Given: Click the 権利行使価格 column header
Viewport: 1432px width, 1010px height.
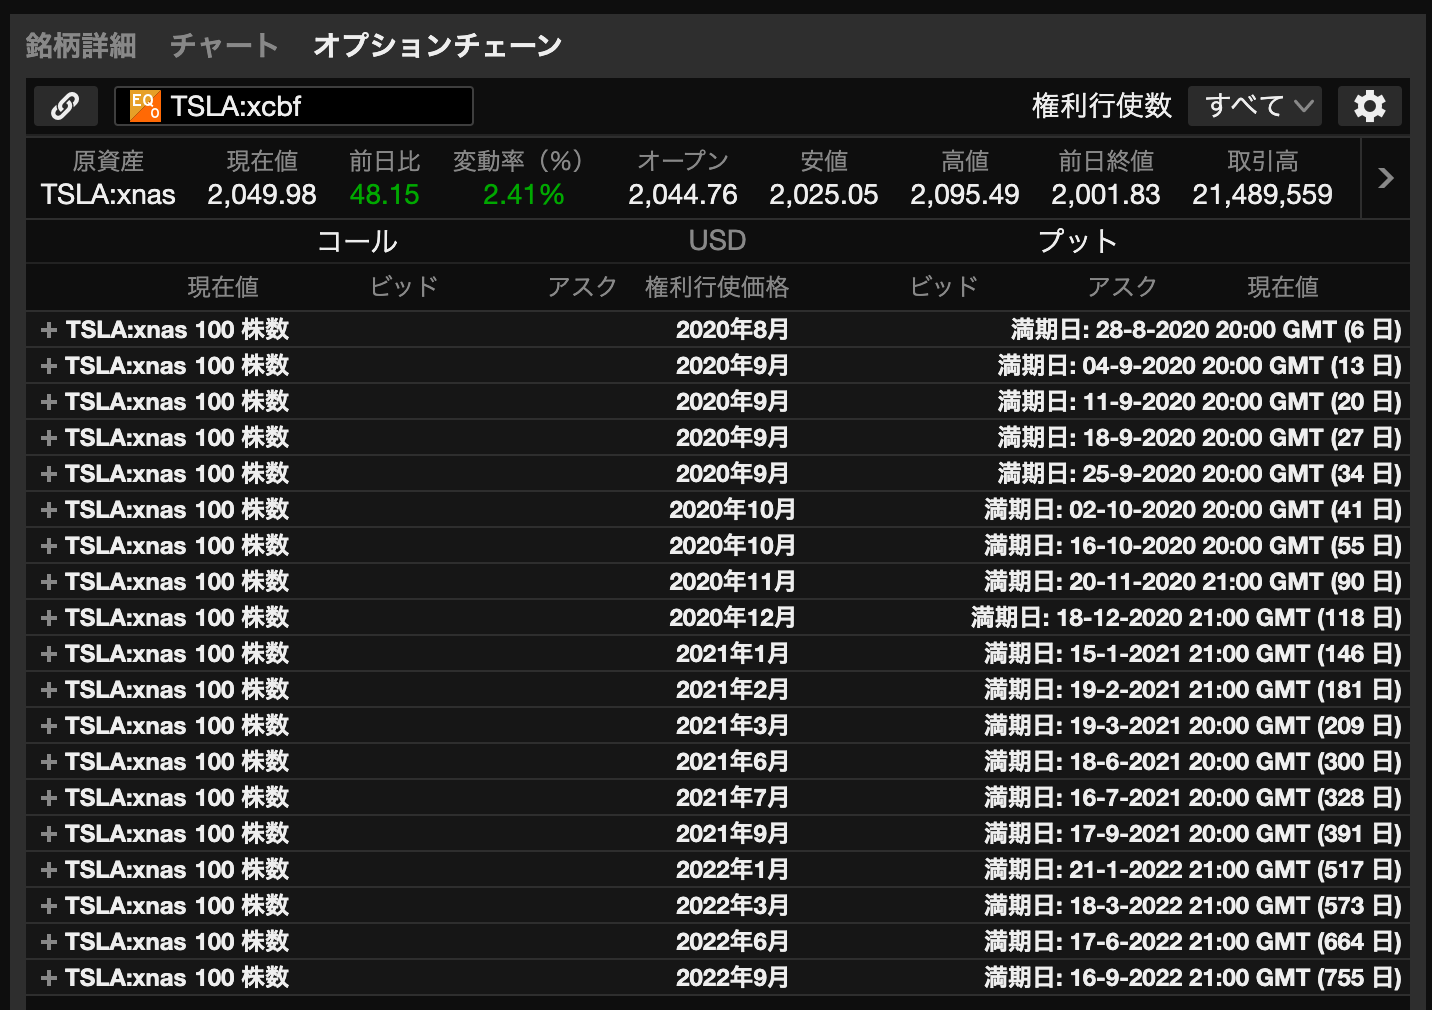Looking at the screenshot, I should point(717,288).
